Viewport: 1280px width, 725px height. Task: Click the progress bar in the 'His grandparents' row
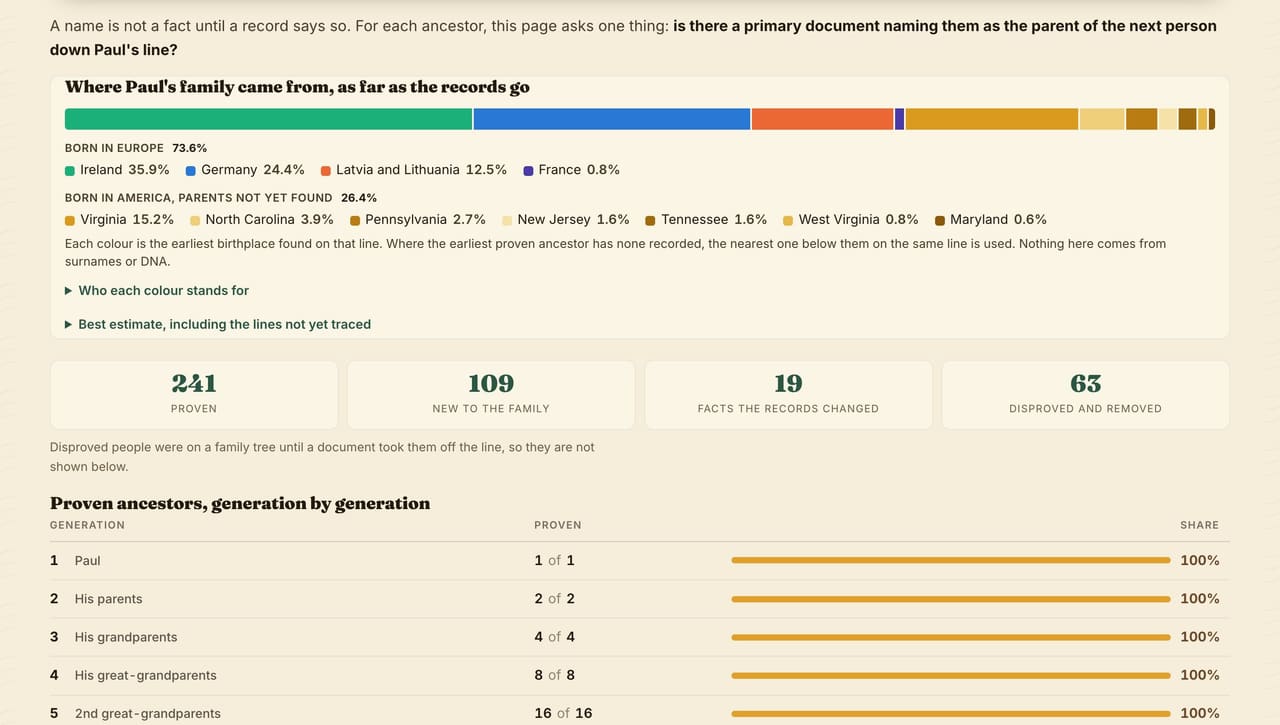pyautogui.click(x=951, y=637)
